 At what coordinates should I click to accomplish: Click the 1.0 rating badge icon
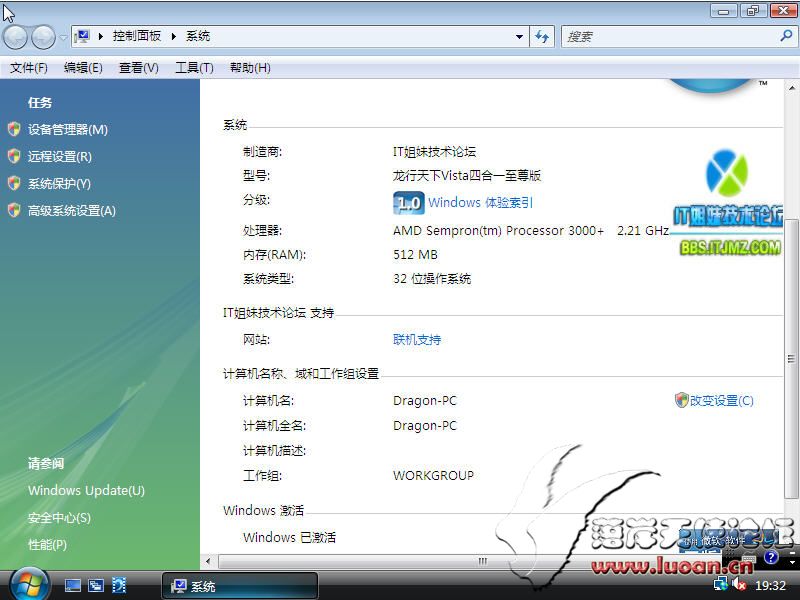click(409, 203)
